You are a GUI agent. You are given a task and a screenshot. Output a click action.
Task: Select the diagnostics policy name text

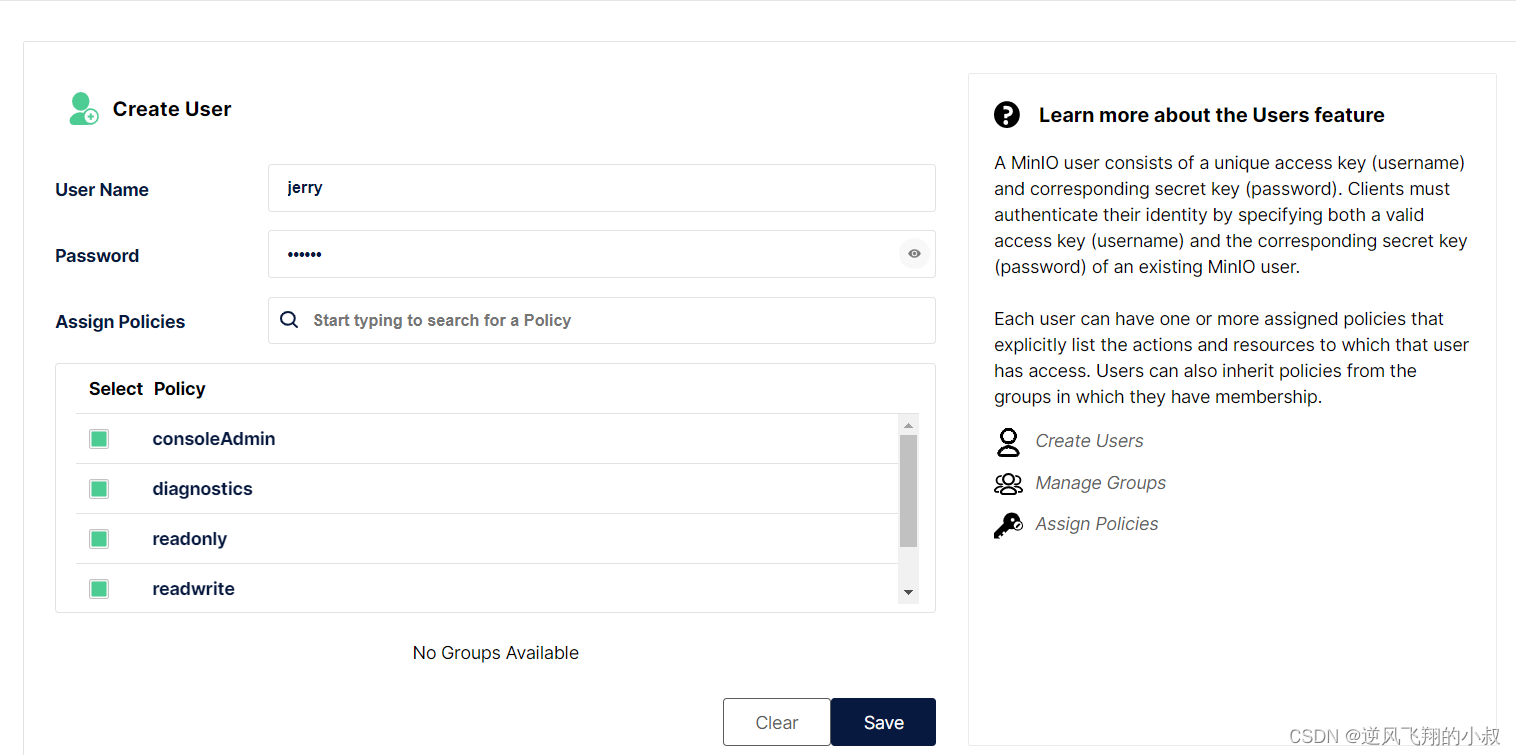202,489
